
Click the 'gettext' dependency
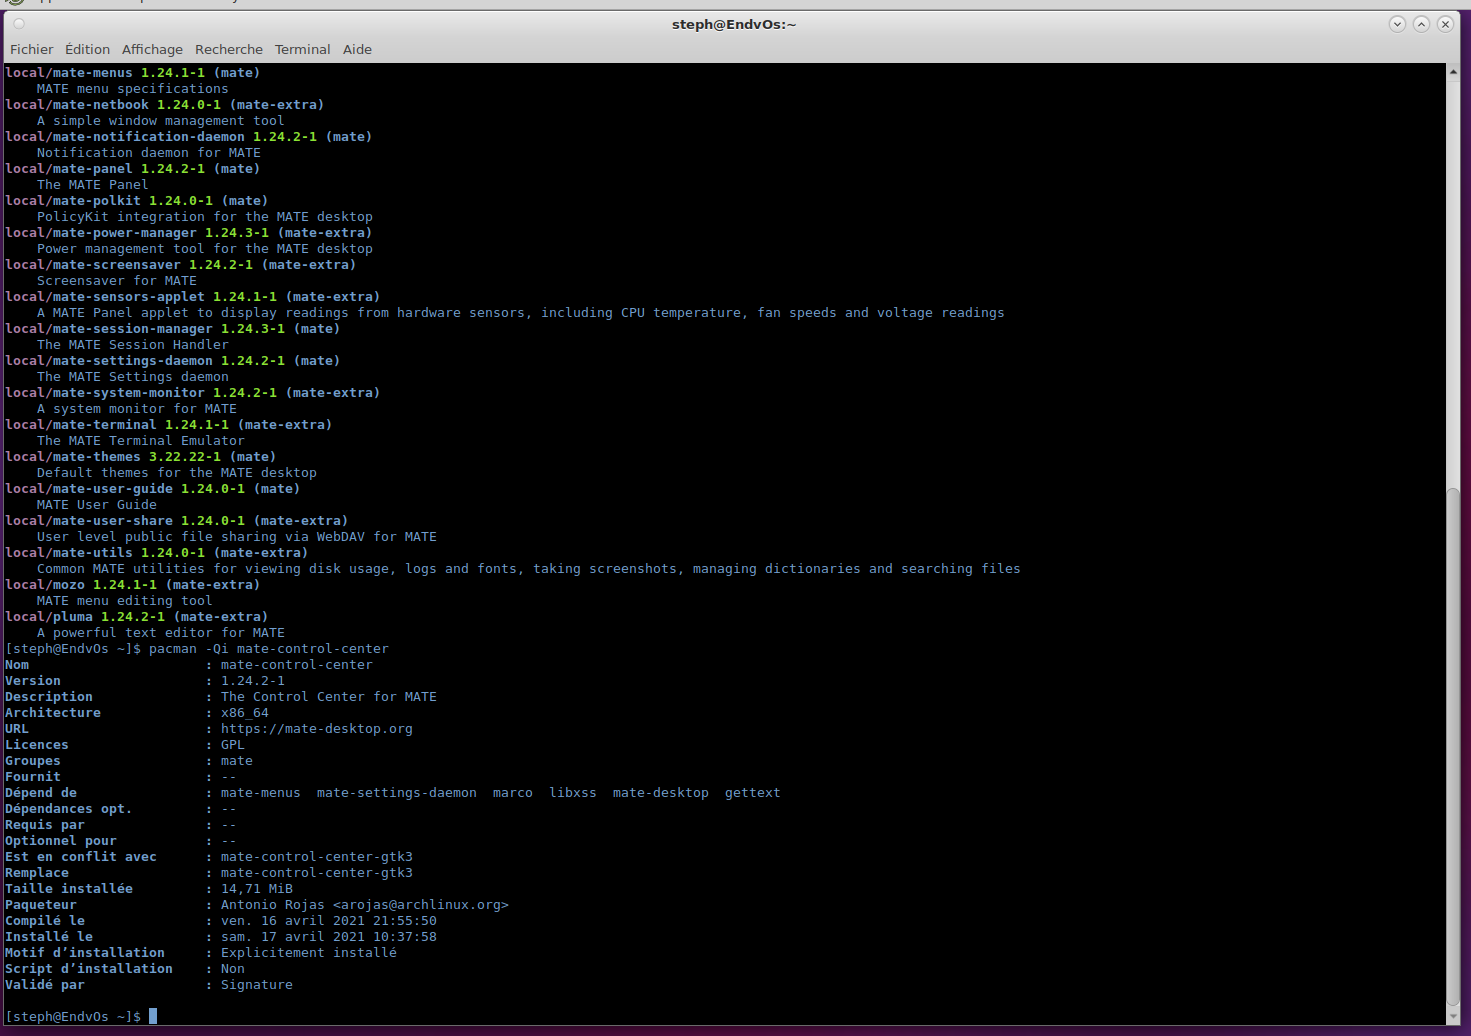pos(753,793)
